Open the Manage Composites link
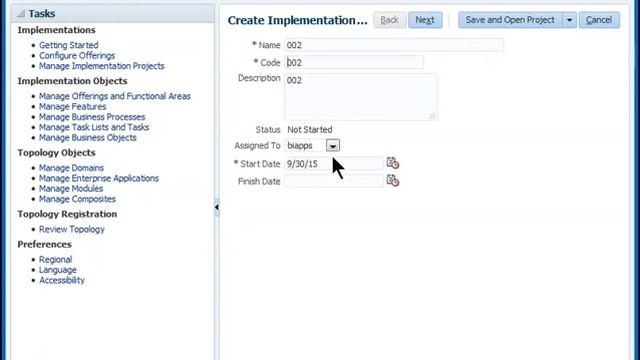The image size is (640, 360). pos(77,199)
